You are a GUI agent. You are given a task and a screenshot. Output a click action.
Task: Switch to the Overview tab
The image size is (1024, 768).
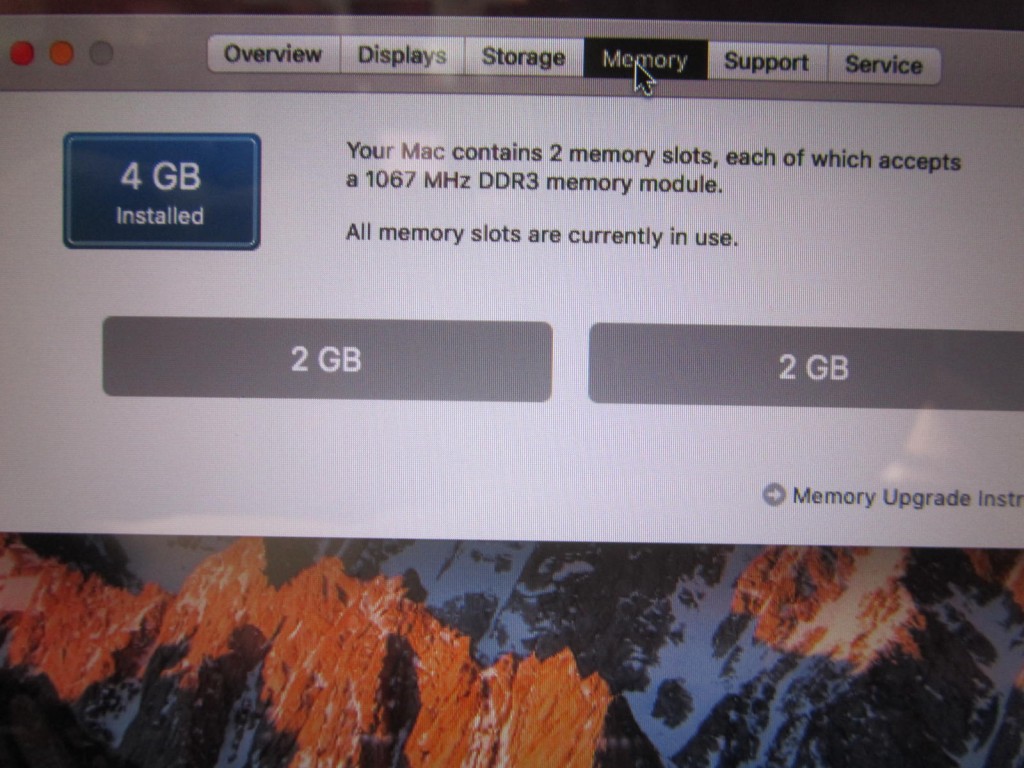[273, 54]
